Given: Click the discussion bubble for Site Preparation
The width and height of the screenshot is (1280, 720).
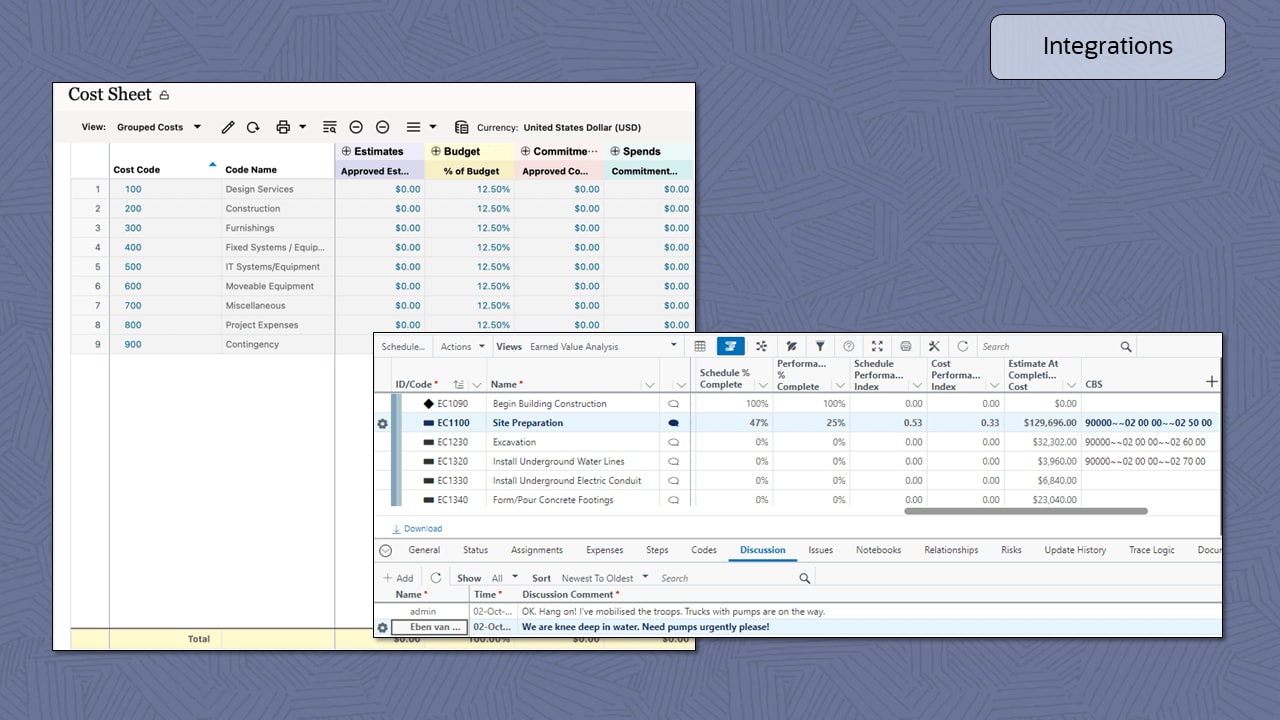Looking at the screenshot, I should [673, 423].
